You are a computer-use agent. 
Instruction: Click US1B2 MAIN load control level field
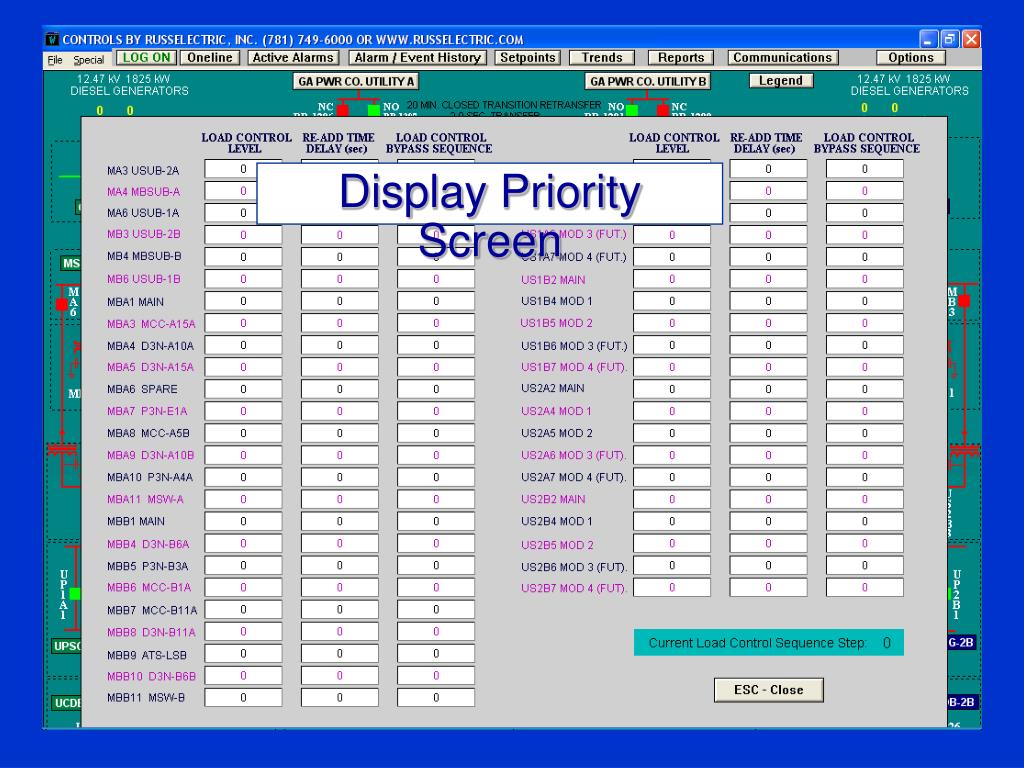coord(672,280)
